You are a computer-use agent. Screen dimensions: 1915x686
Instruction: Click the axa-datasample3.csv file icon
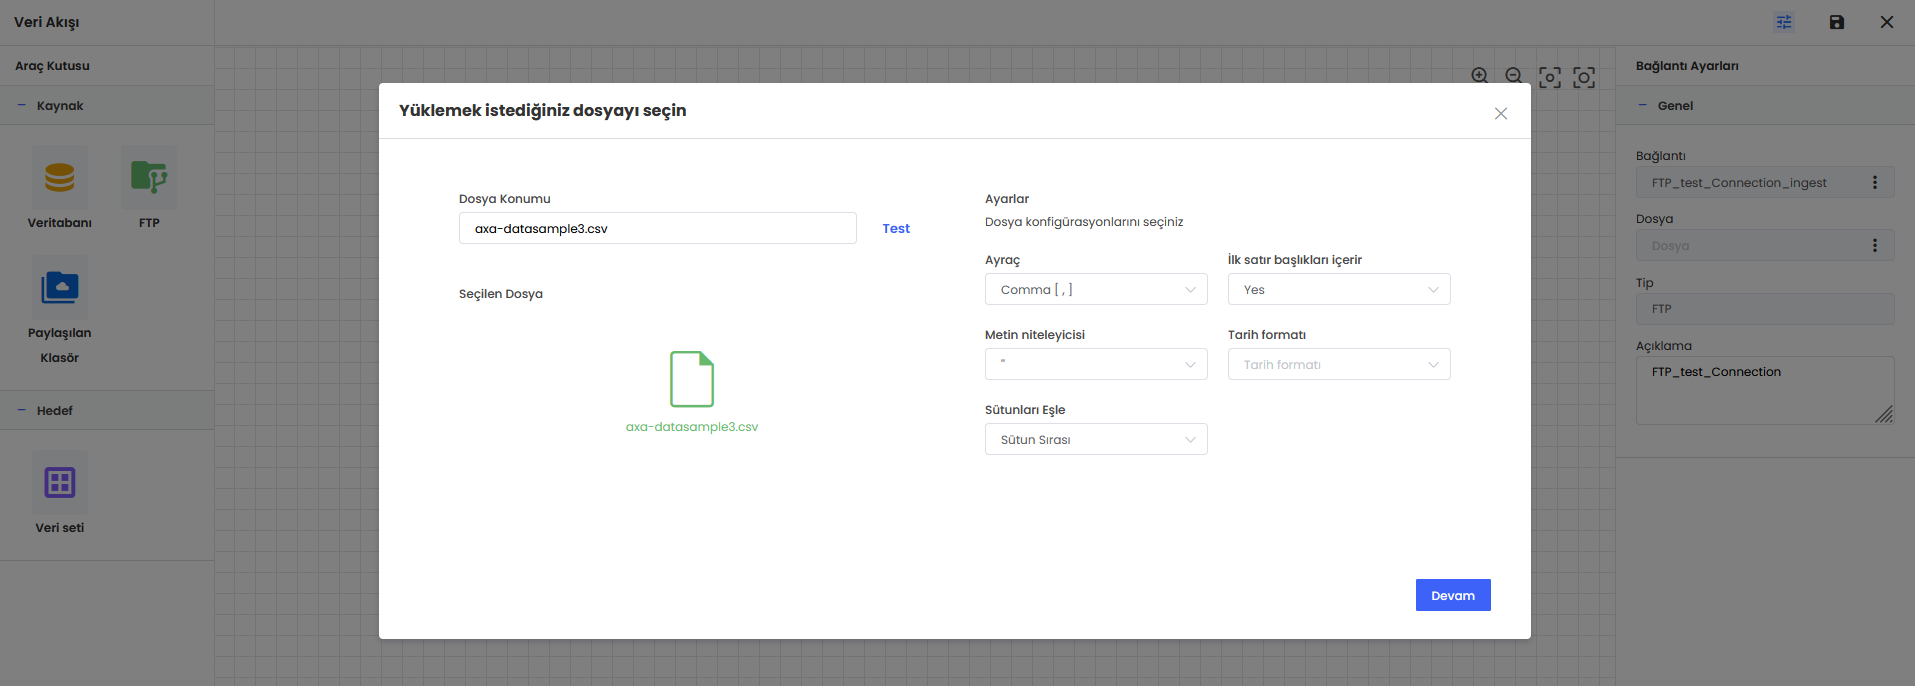click(x=692, y=379)
